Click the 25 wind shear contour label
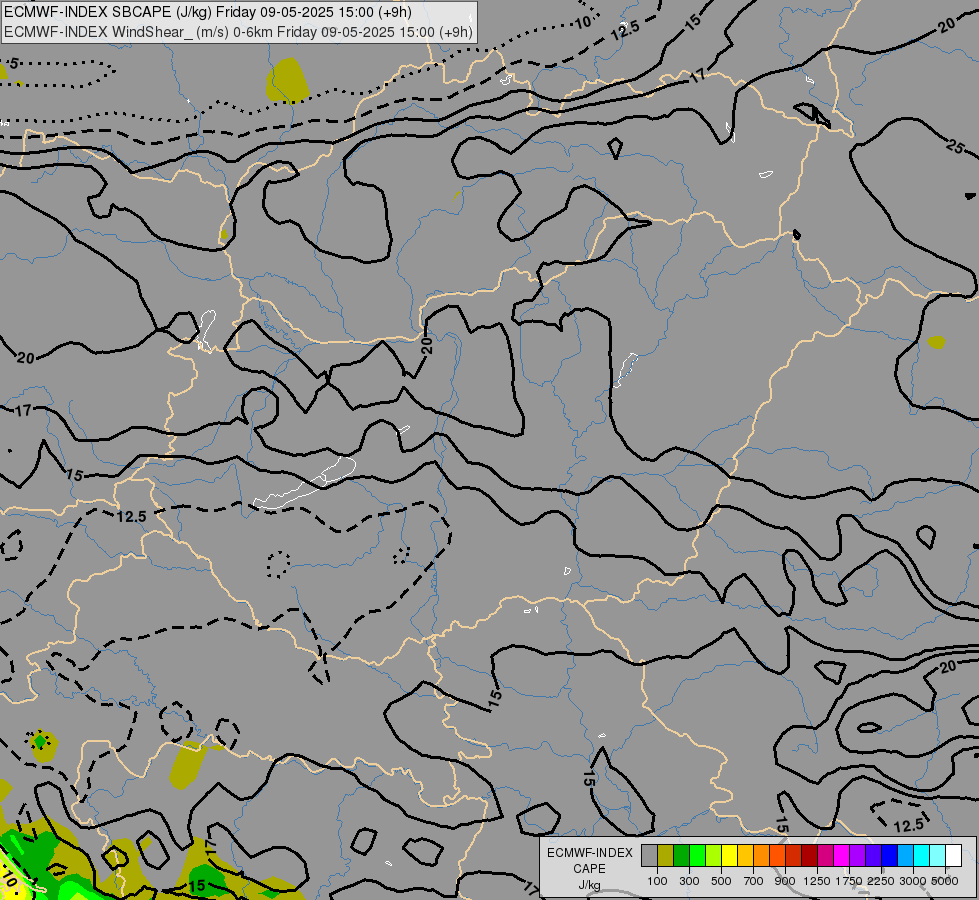 955,147
